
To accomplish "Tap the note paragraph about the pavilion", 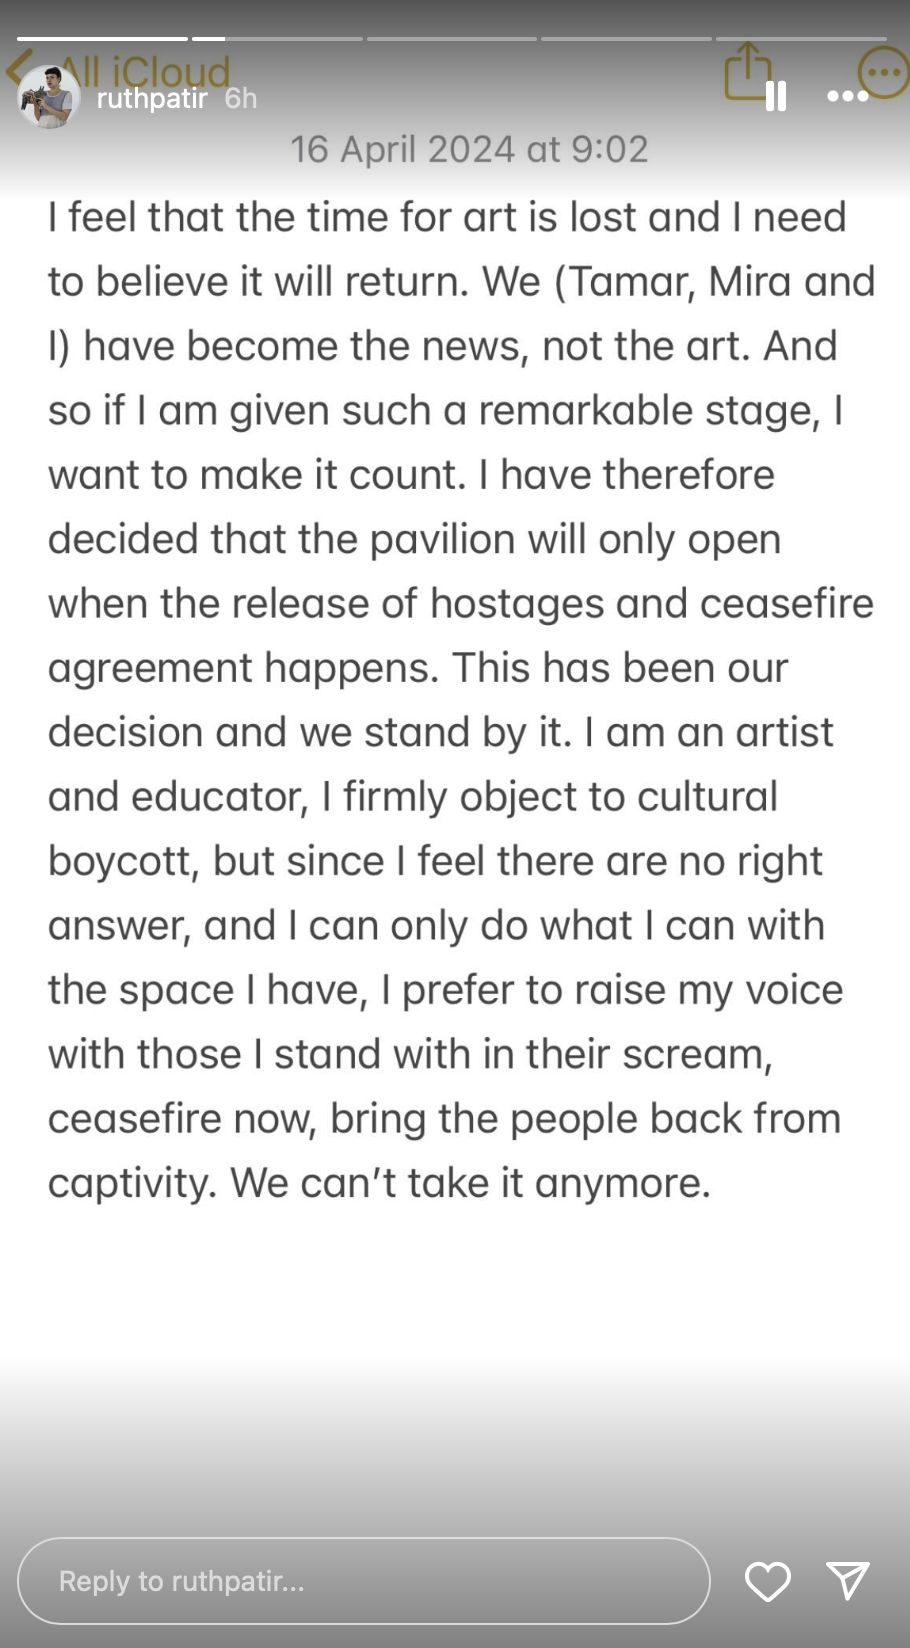I will click(461, 700).
